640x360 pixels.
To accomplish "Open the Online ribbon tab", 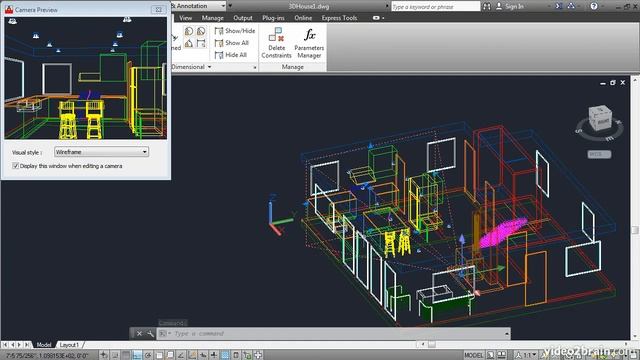I will 303,18.
